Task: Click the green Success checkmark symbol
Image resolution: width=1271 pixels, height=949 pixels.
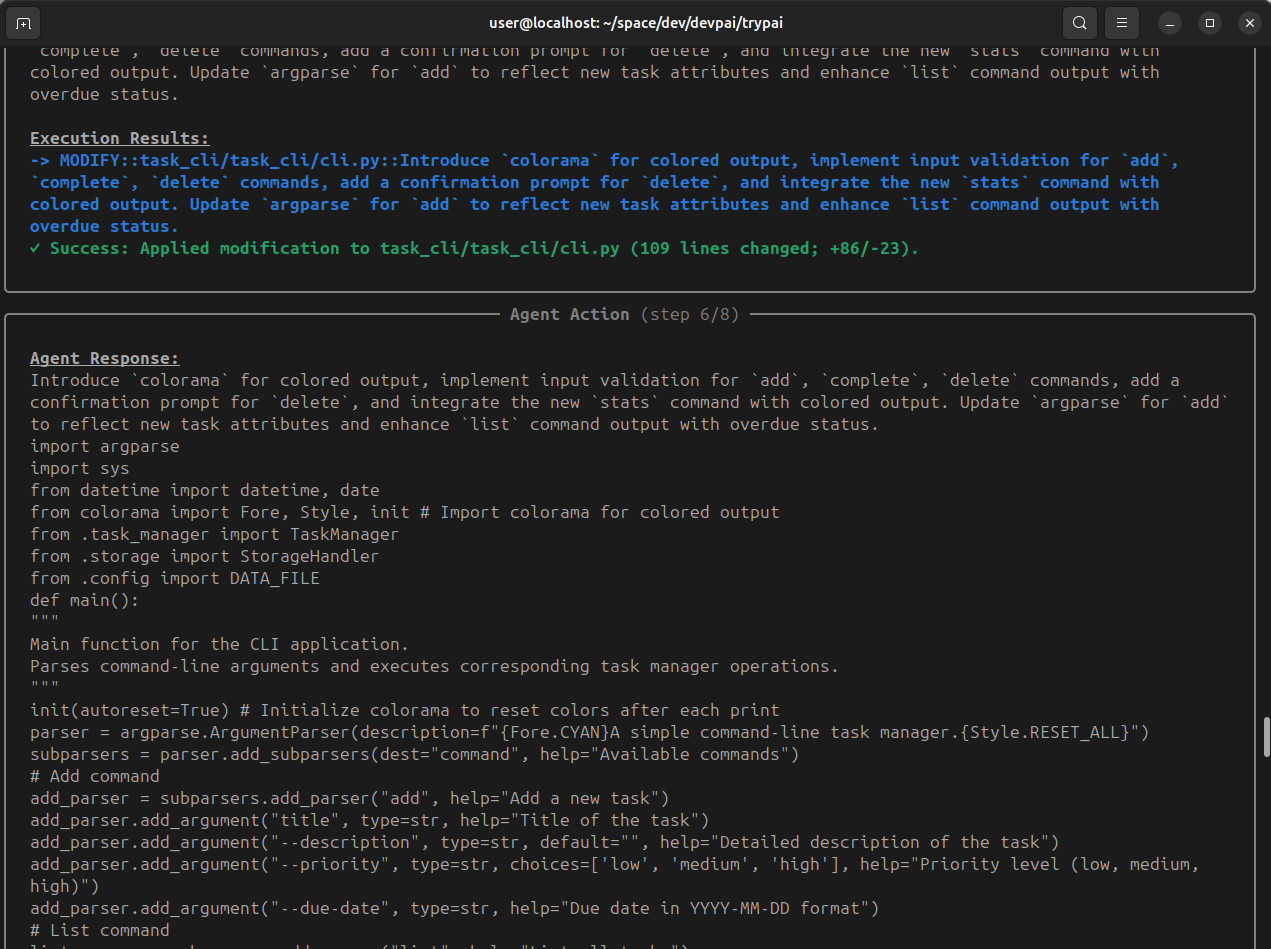Action: 36,248
